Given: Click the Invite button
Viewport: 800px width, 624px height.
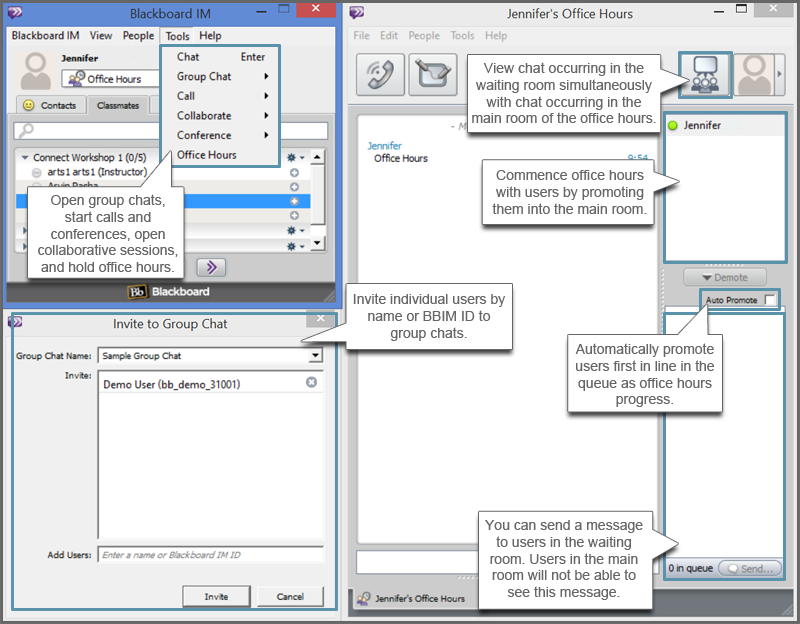Looking at the screenshot, I should click(x=216, y=596).
